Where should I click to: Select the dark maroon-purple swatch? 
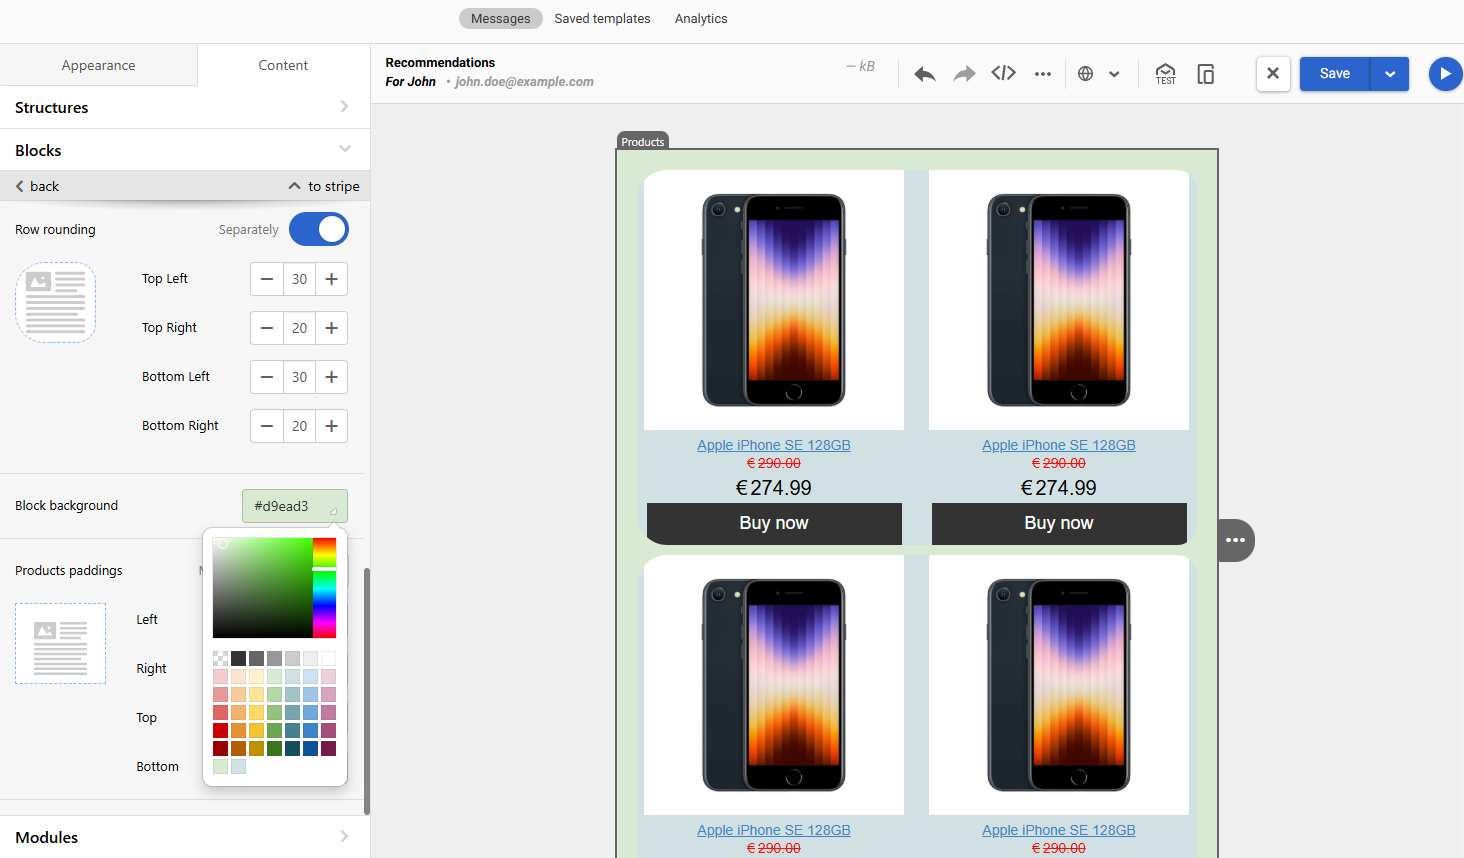point(328,748)
